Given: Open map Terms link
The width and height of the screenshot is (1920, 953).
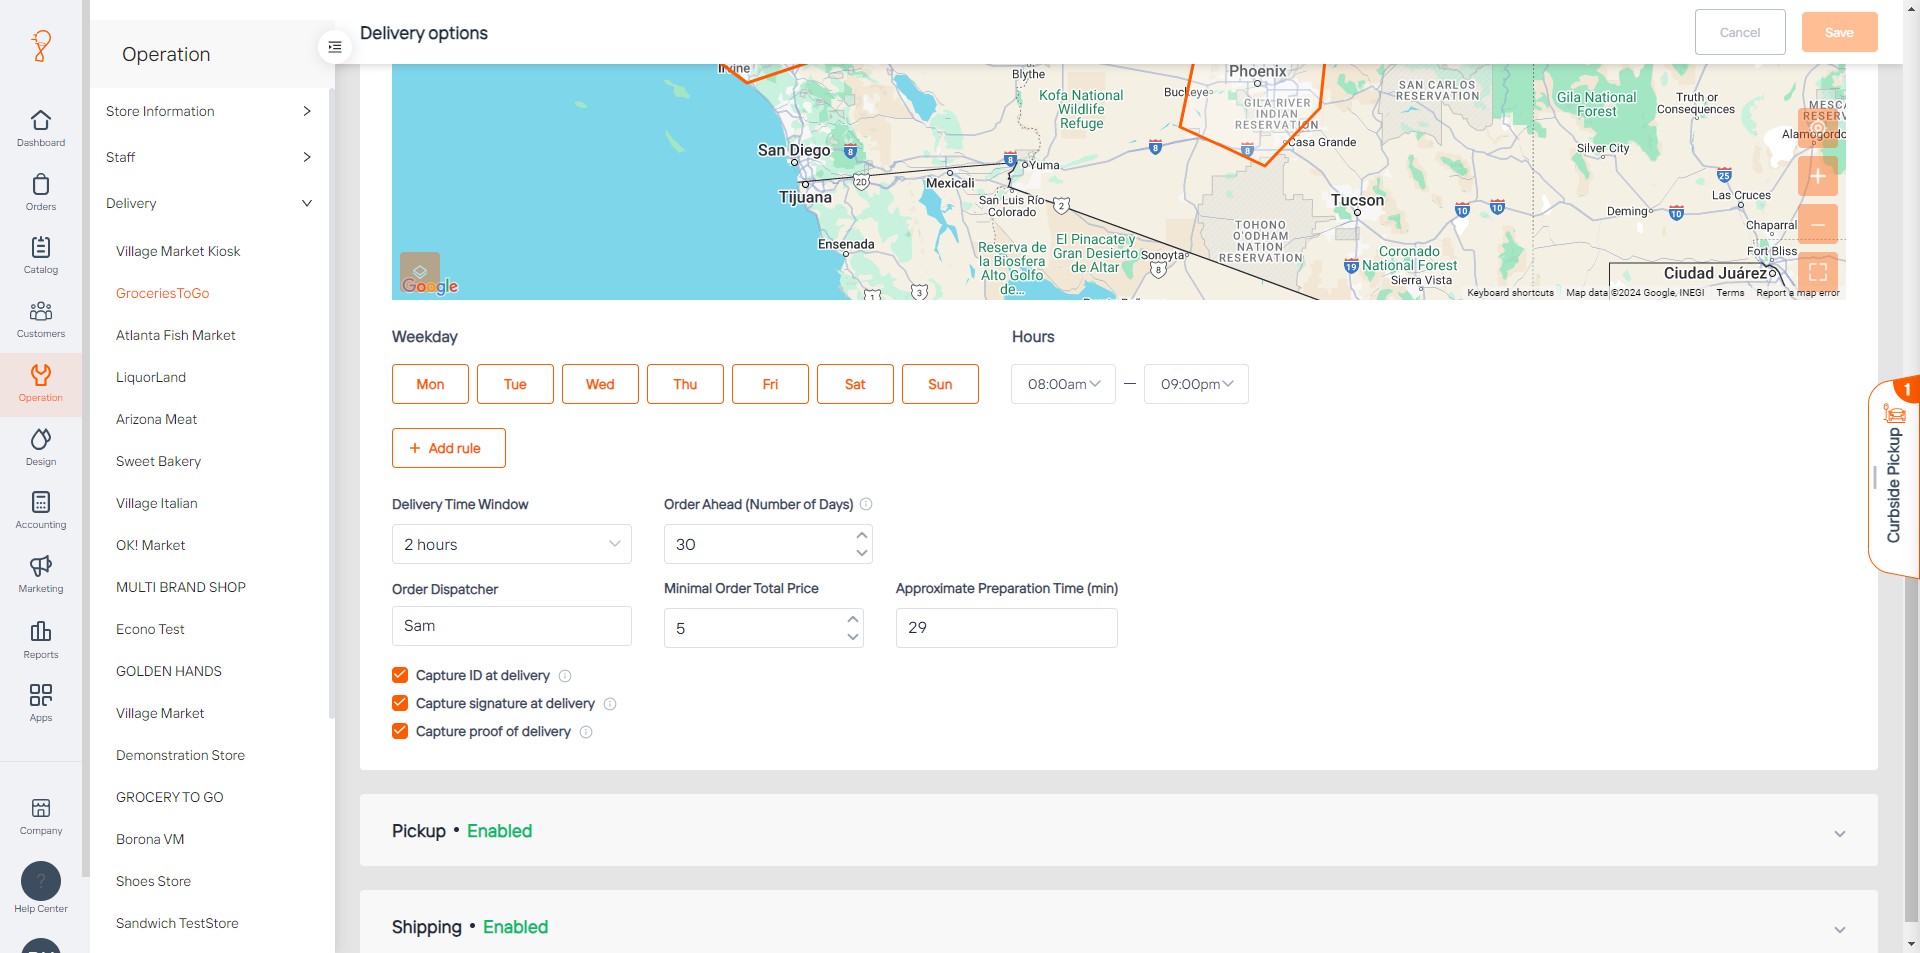Looking at the screenshot, I should click(x=1730, y=293).
